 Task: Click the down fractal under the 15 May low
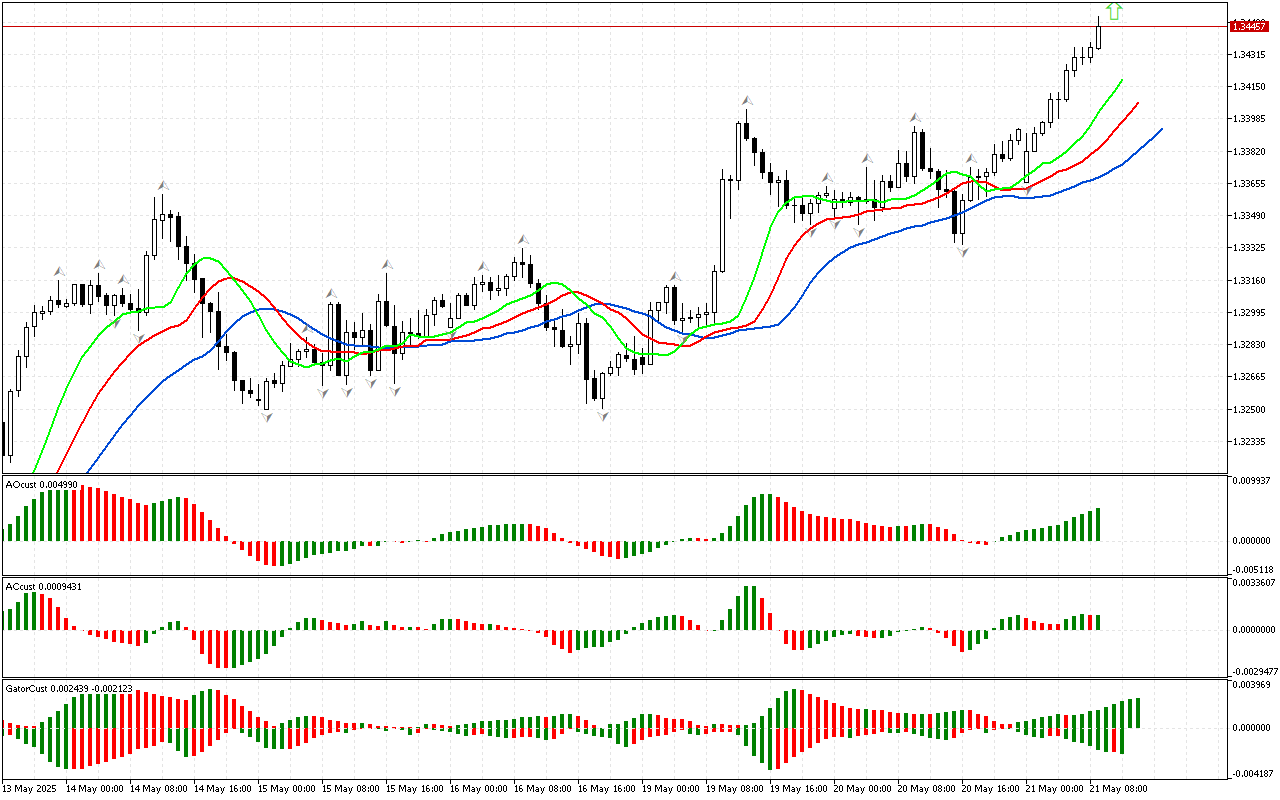(x=267, y=416)
